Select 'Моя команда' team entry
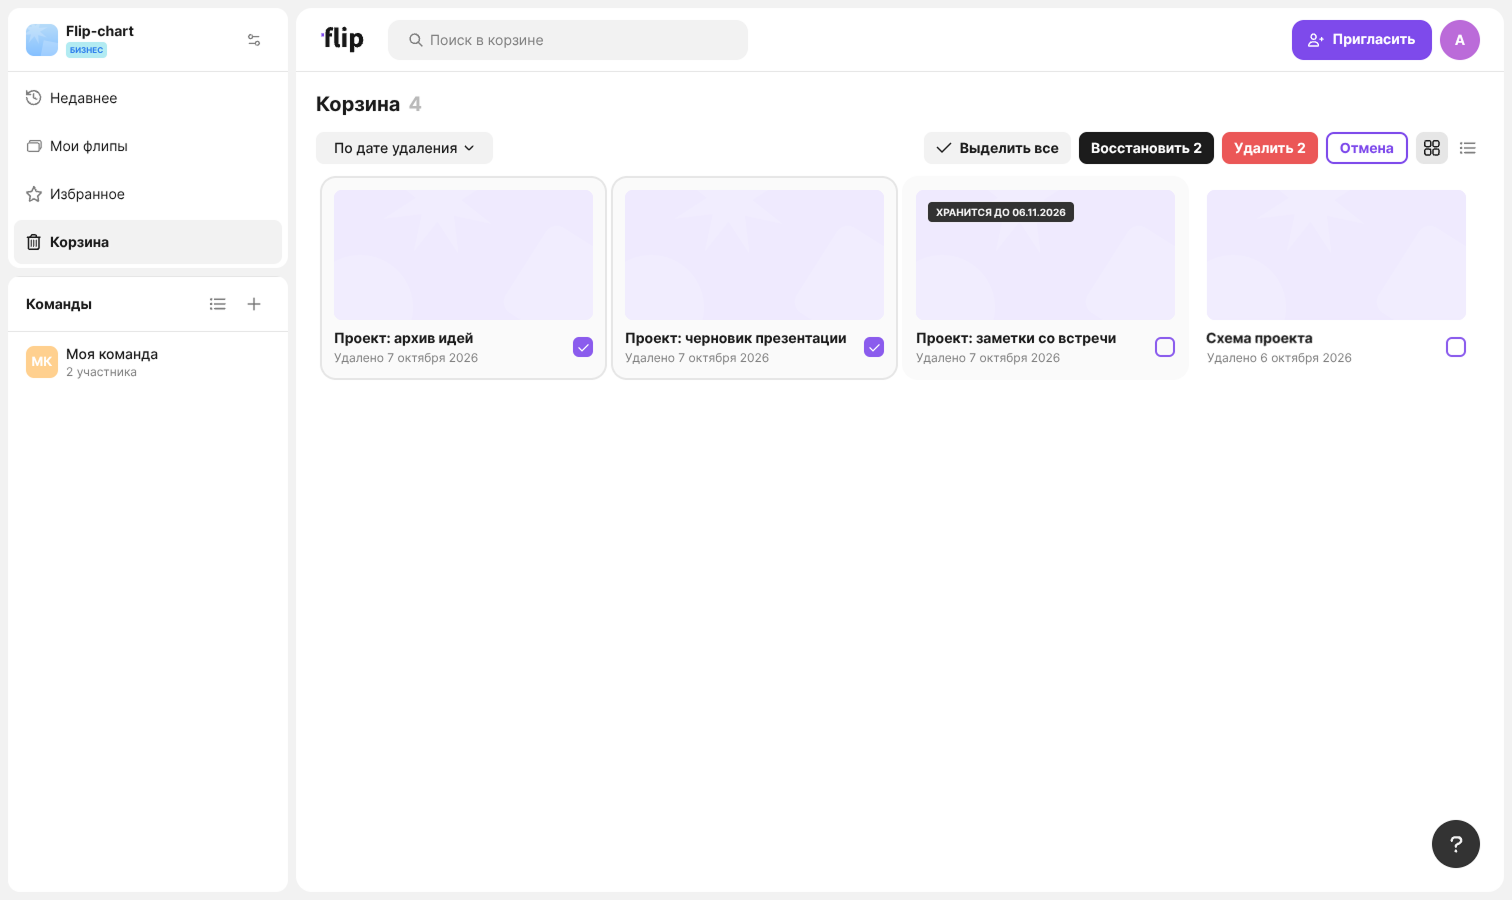 (148, 362)
